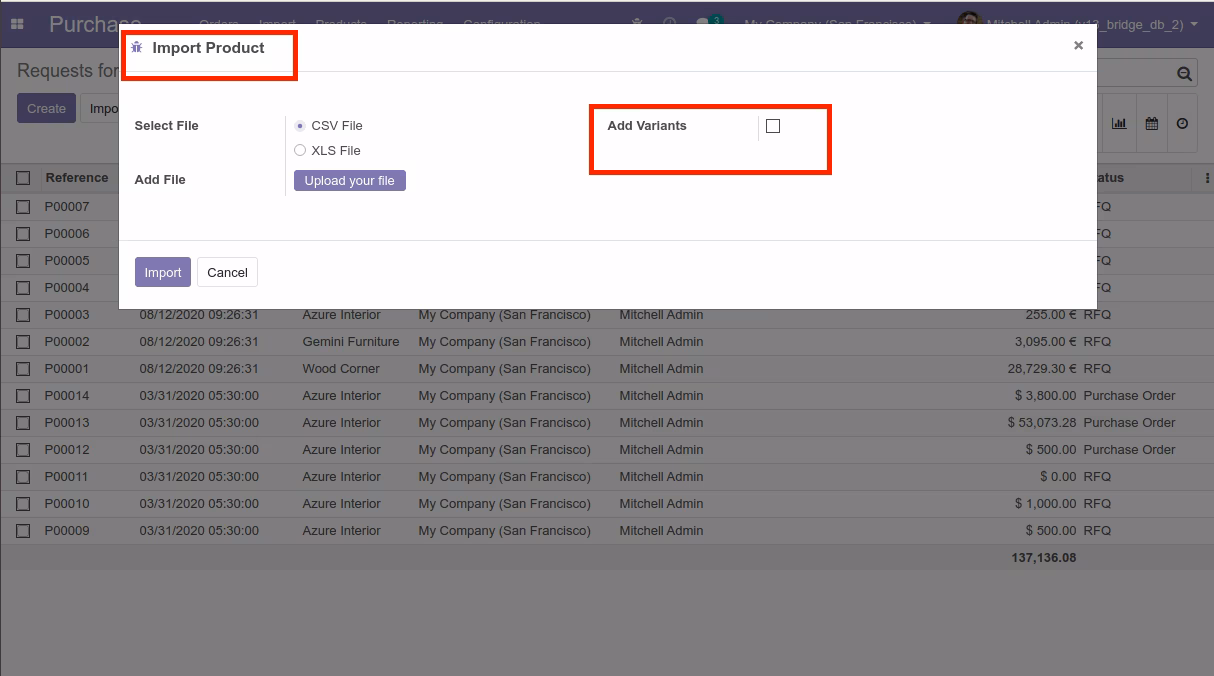Open the My Company (San Francisco) dropdown
This screenshot has width=1214, height=676.
click(837, 23)
